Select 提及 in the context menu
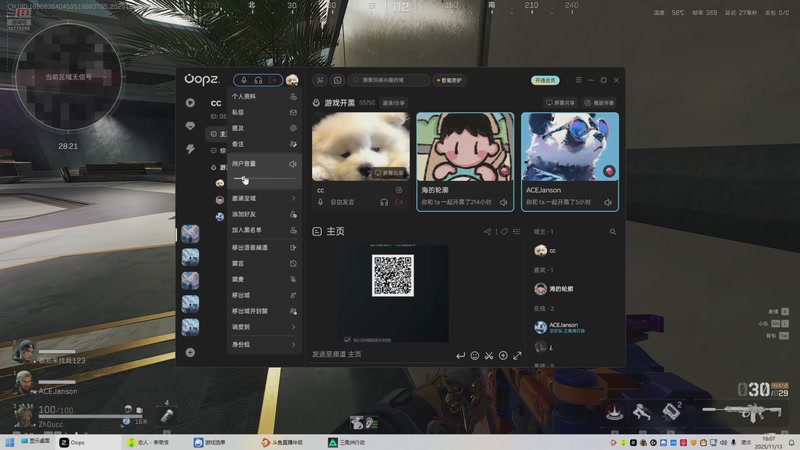800x450 pixels. click(264, 128)
